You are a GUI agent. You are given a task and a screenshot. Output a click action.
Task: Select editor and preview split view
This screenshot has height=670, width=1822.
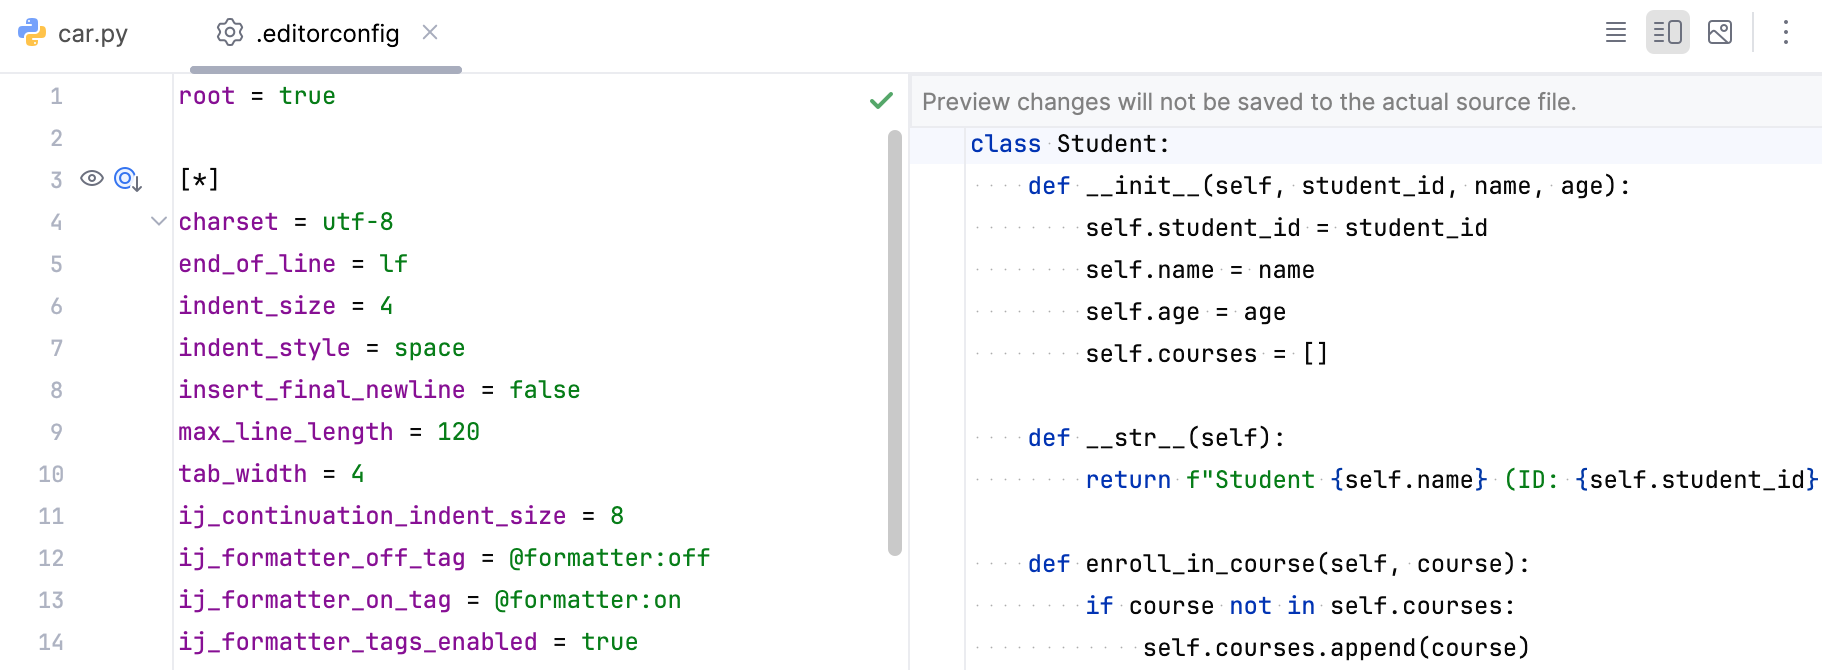coord(1667,32)
